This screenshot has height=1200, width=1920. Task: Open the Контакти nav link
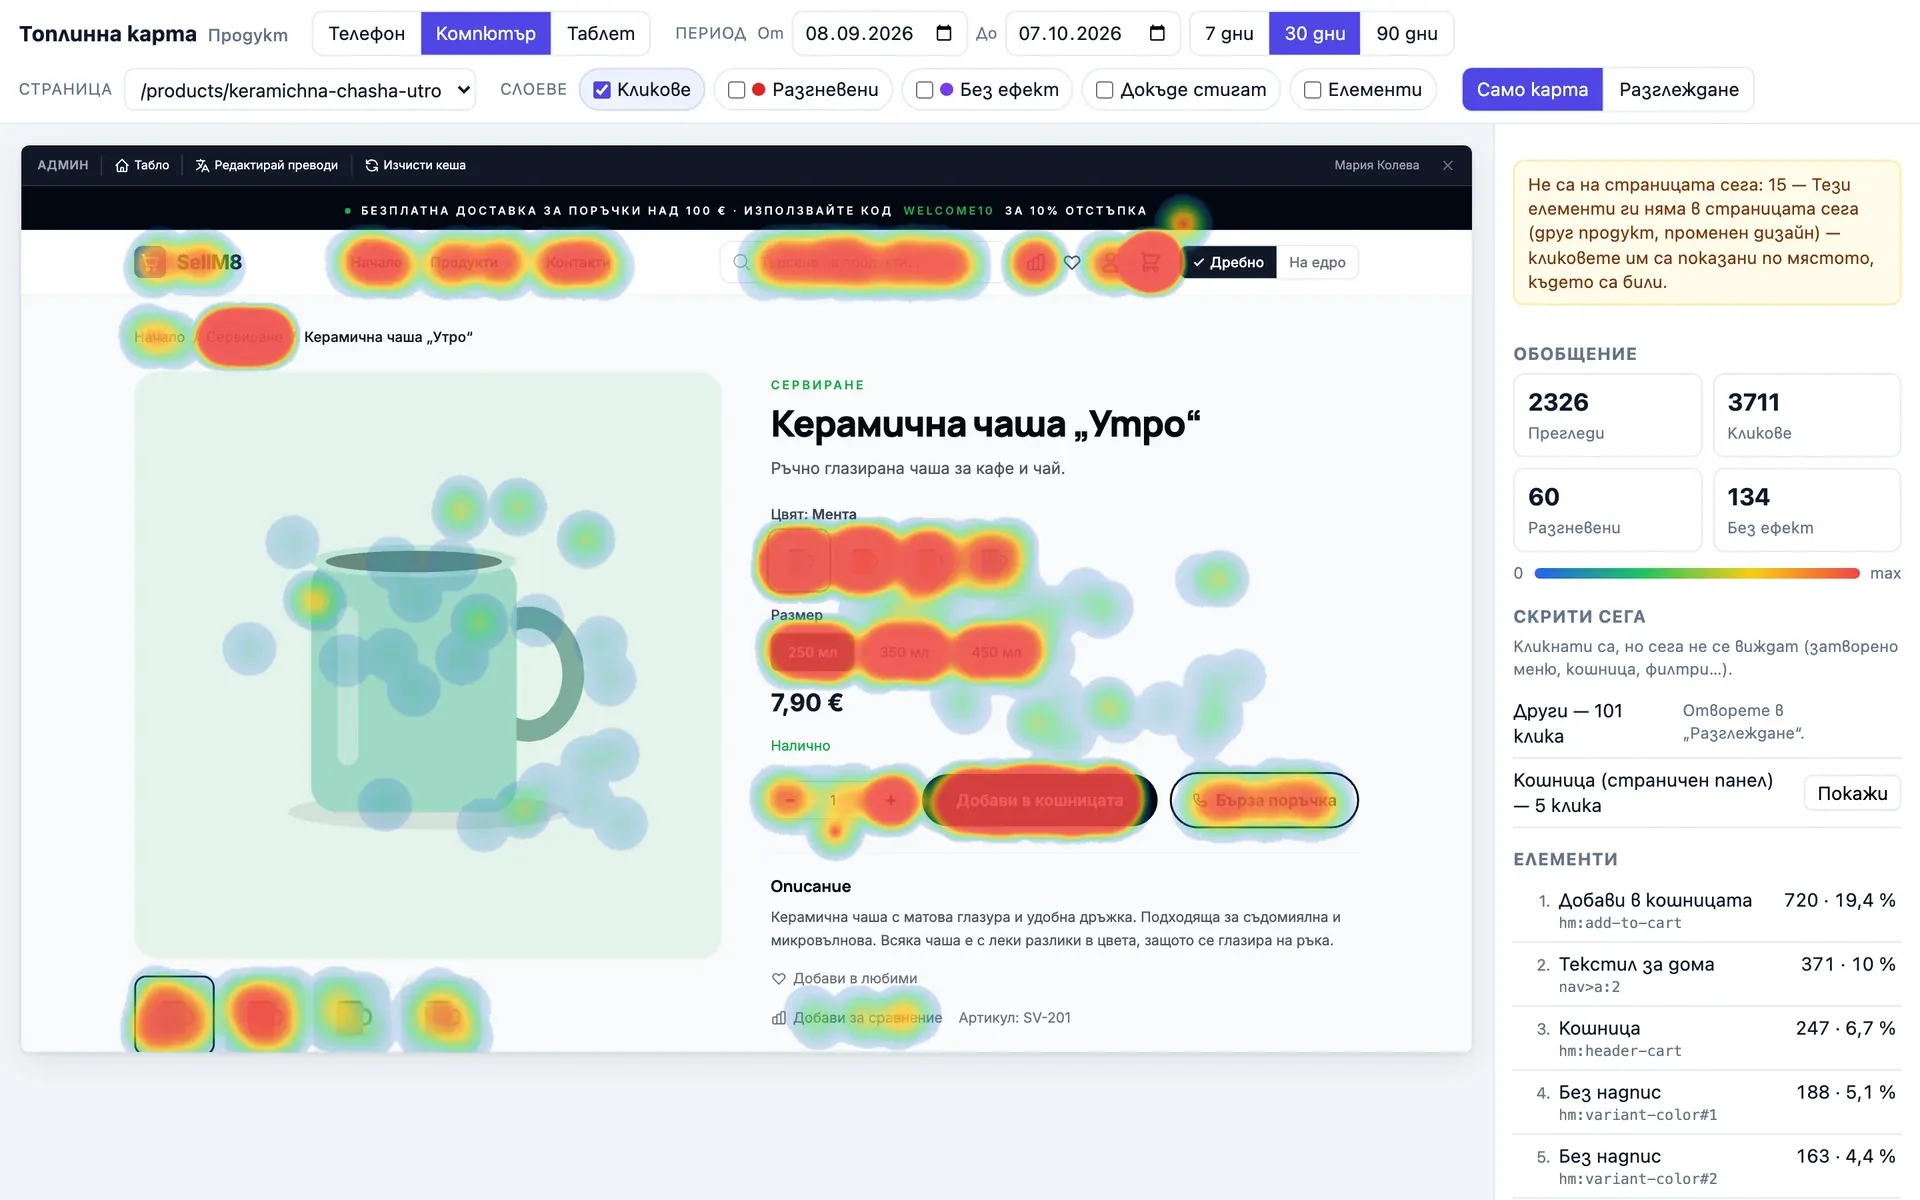(x=577, y=262)
